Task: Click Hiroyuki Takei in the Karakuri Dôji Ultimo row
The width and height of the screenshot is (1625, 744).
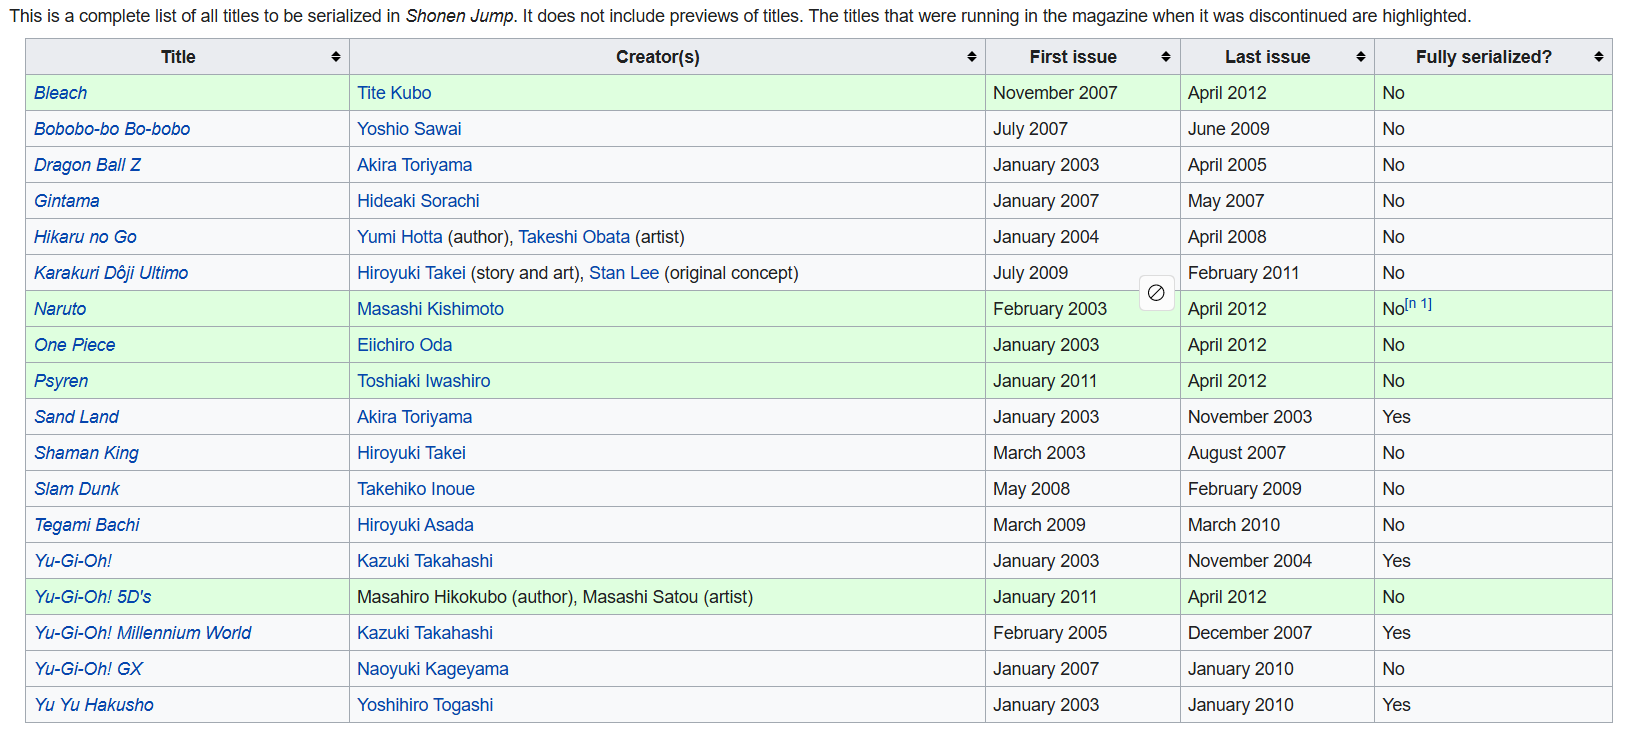Action: tap(411, 273)
